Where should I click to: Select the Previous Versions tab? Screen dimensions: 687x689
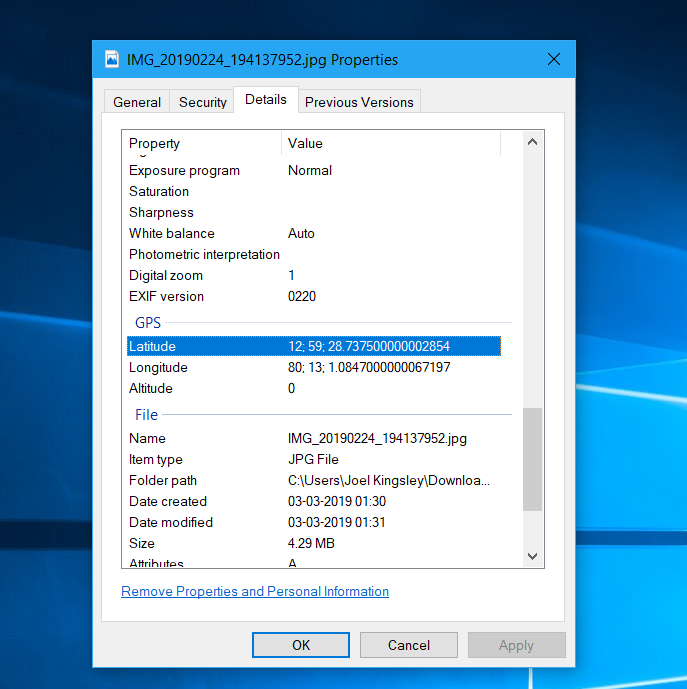[359, 102]
